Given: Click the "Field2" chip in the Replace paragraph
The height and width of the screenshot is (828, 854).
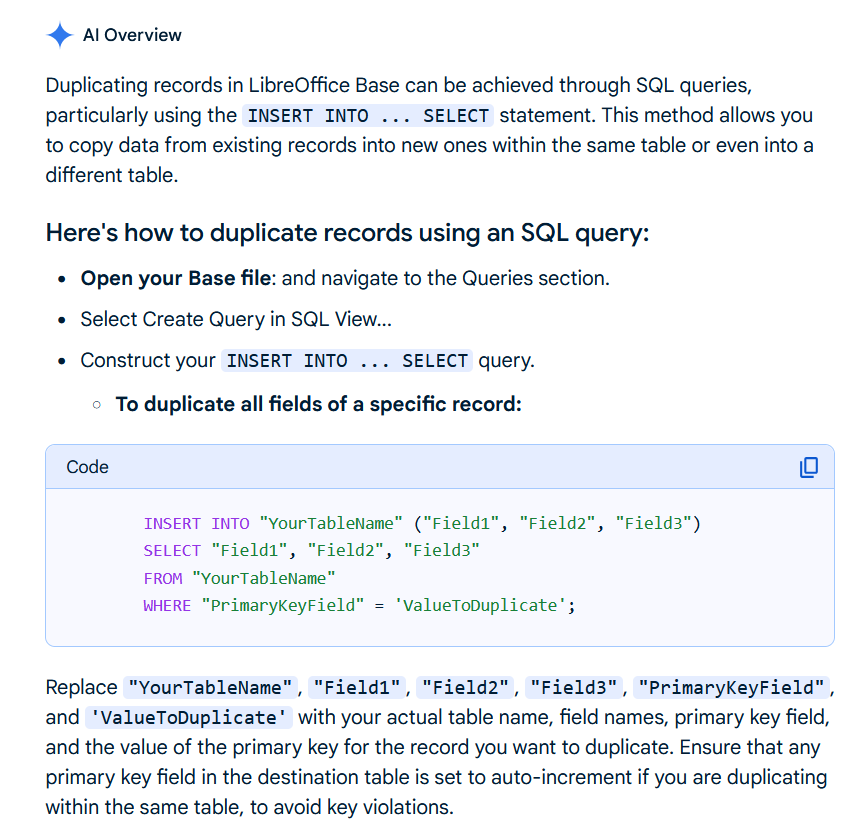Looking at the screenshot, I should point(469,687).
